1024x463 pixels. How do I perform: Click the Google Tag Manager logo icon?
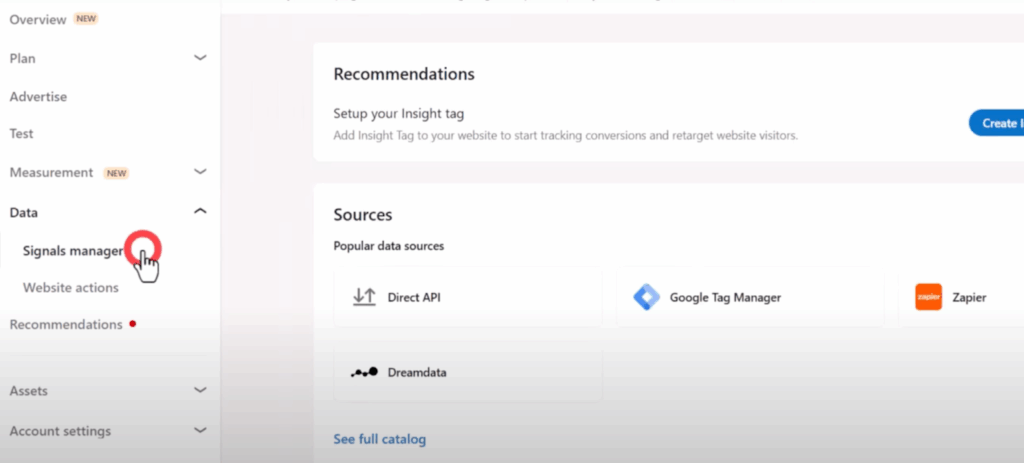(x=646, y=297)
